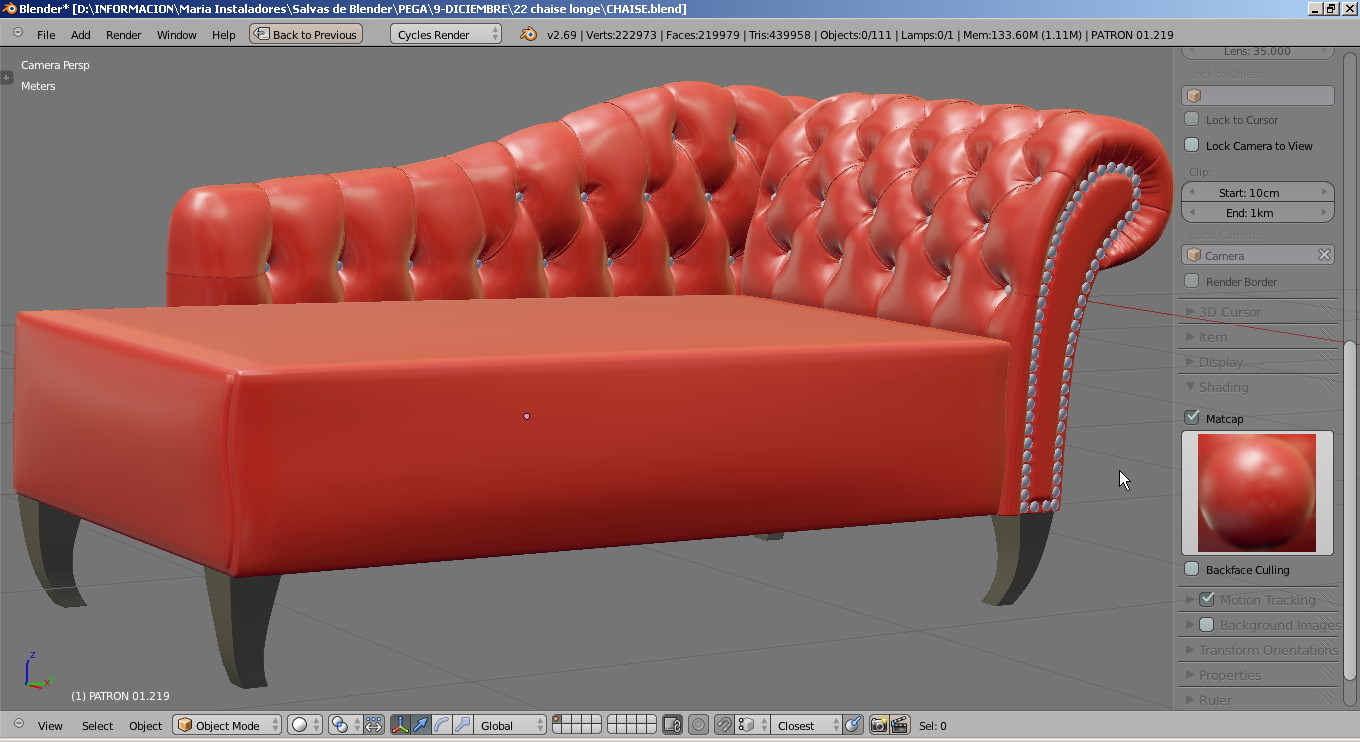Render OpenGL animation with clapper icon
This screenshot has height=742, width=1360.
900,725
